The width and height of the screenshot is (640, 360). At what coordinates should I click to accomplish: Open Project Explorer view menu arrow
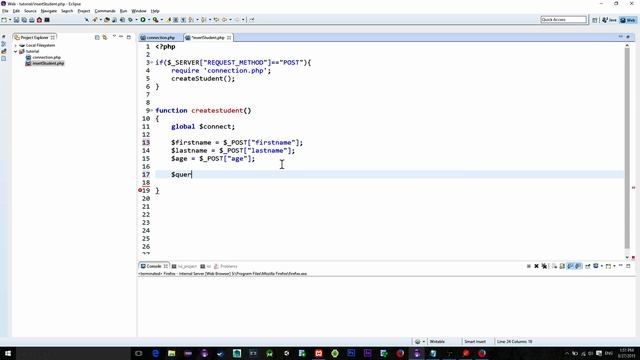pyautogui.click(x=114, y=37)
